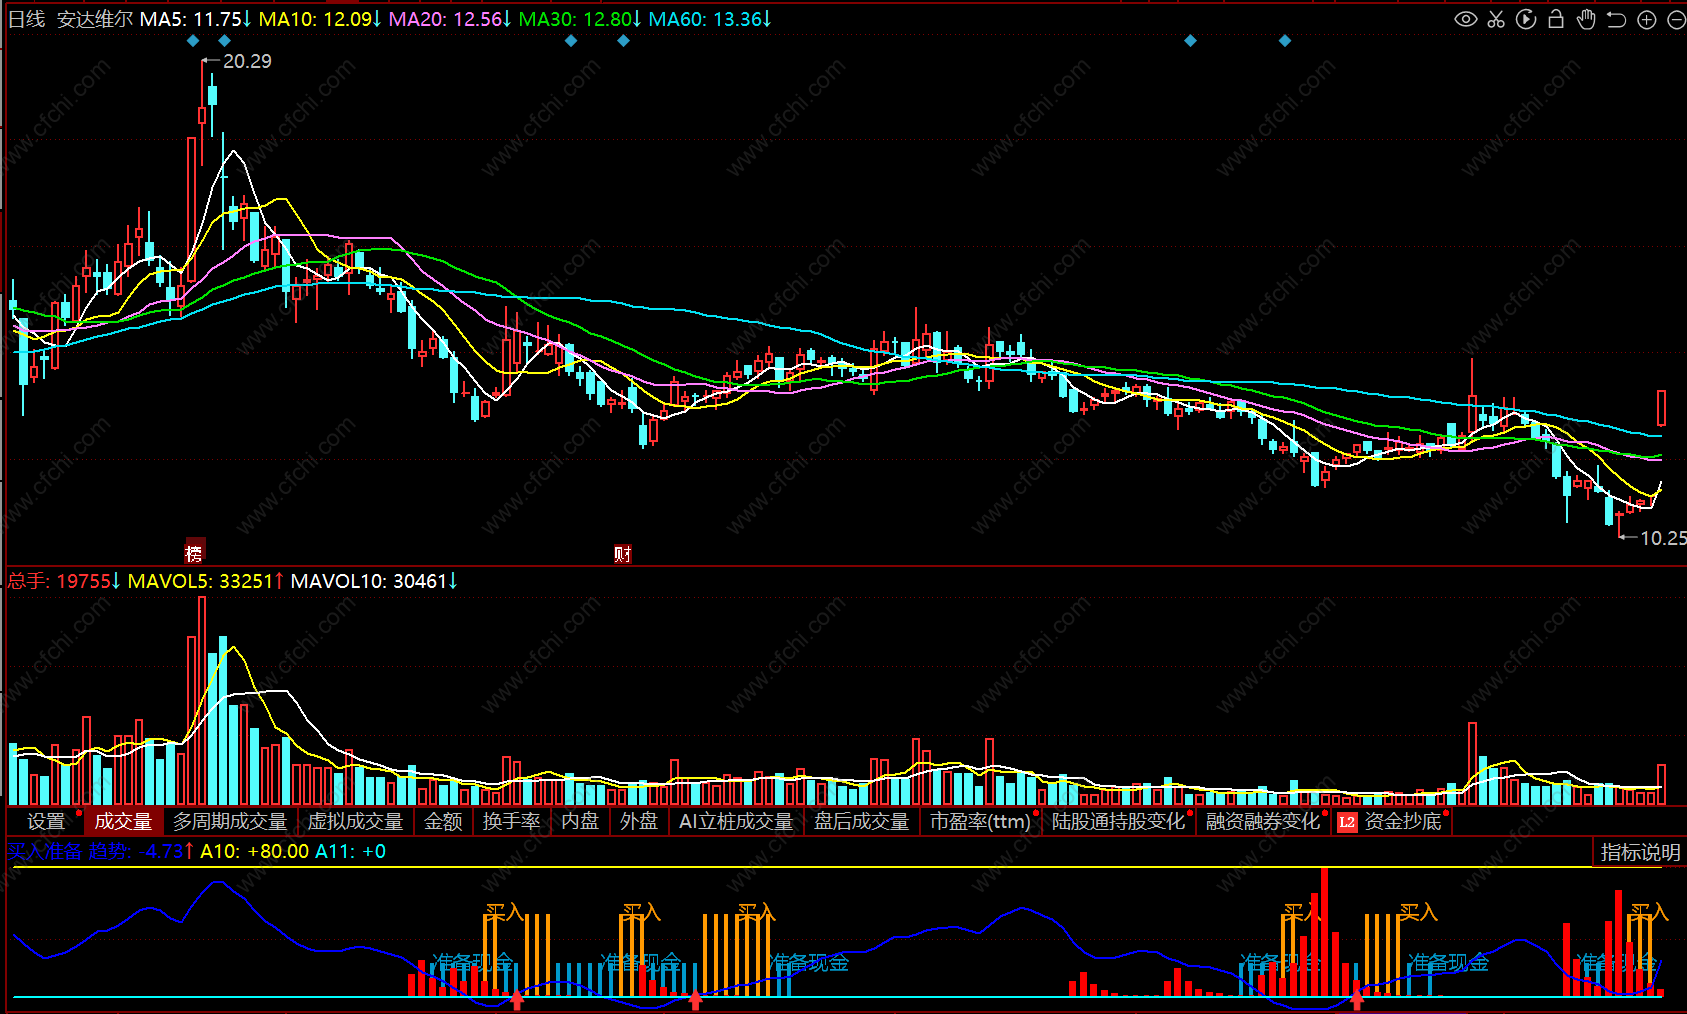Click the MA10: 12.09 label
The image size is (1687, 1014).
point(320,19)
